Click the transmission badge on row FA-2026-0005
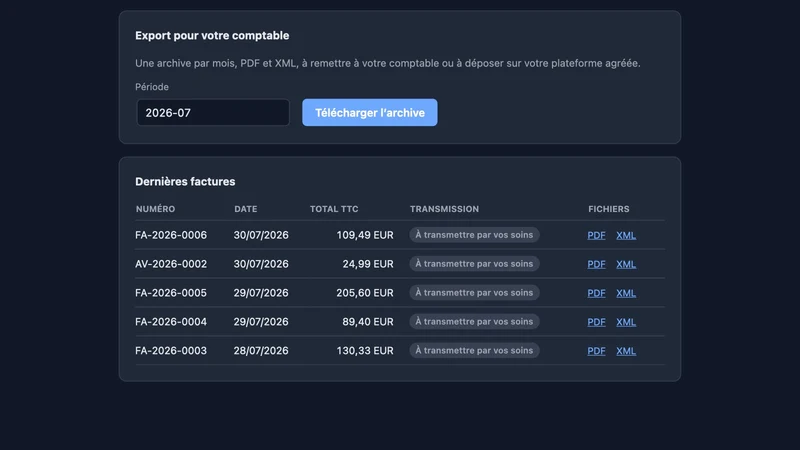Image resolution: width=800 pixels, height=450 pixels. pyautogui.click(x=474, y=293)
